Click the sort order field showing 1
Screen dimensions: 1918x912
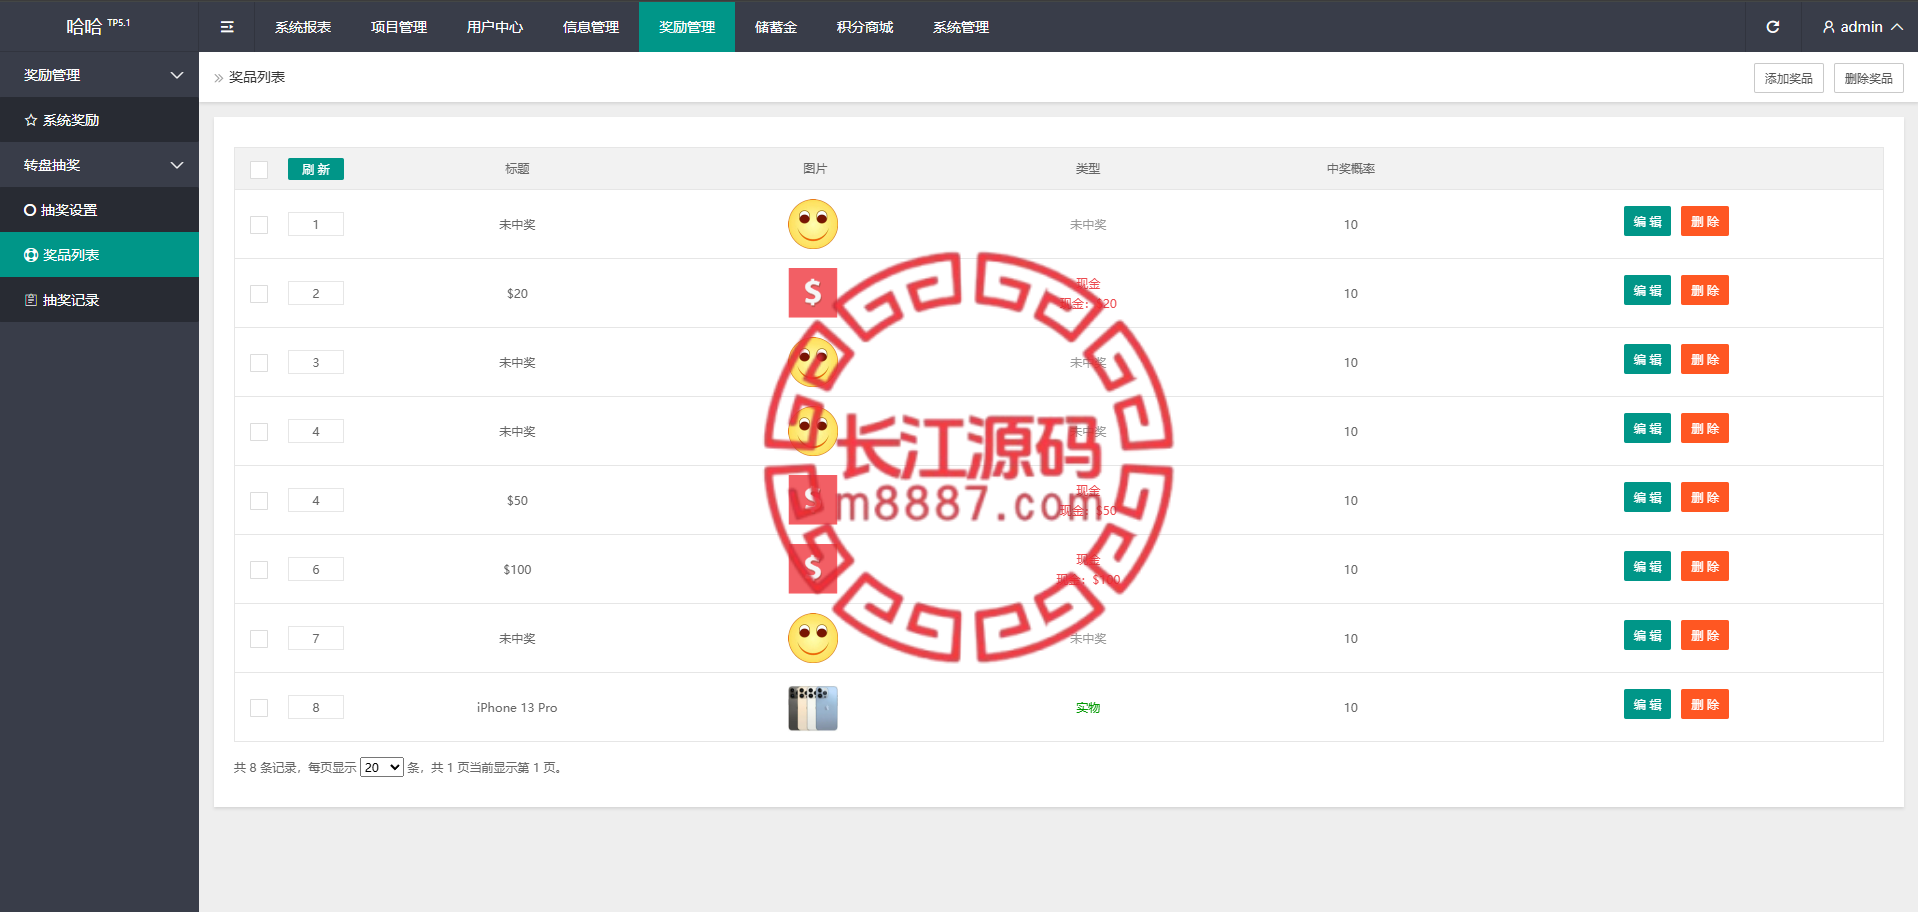pos(316,224)
